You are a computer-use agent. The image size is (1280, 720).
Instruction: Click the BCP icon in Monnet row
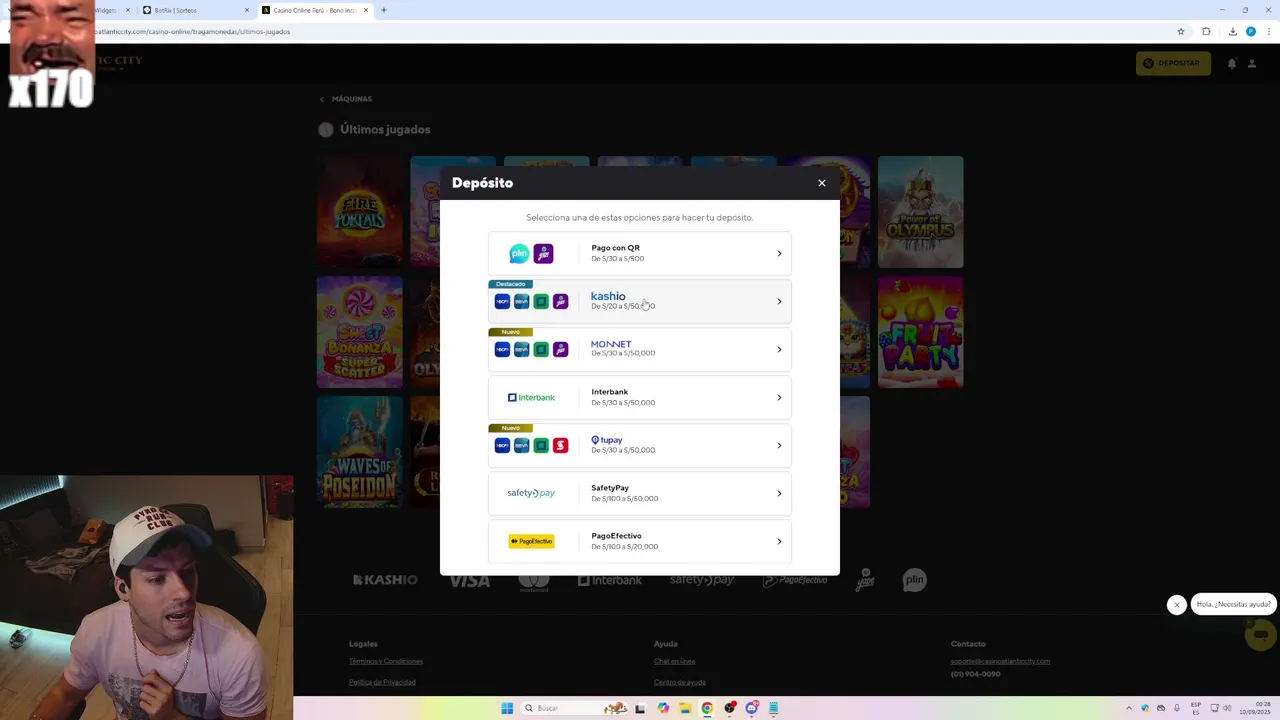click(x=502, y=349)
